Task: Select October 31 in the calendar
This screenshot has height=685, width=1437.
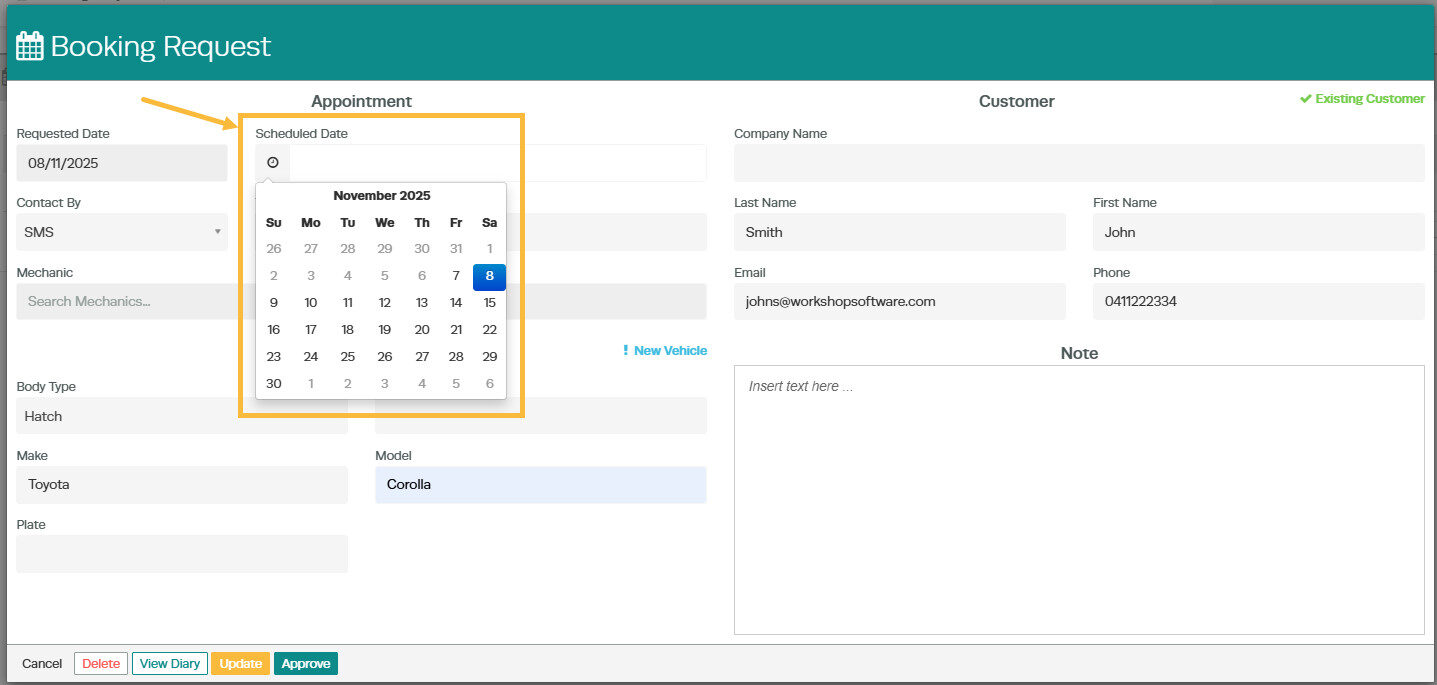Action: pyautogui.click(x=456, y=249)
